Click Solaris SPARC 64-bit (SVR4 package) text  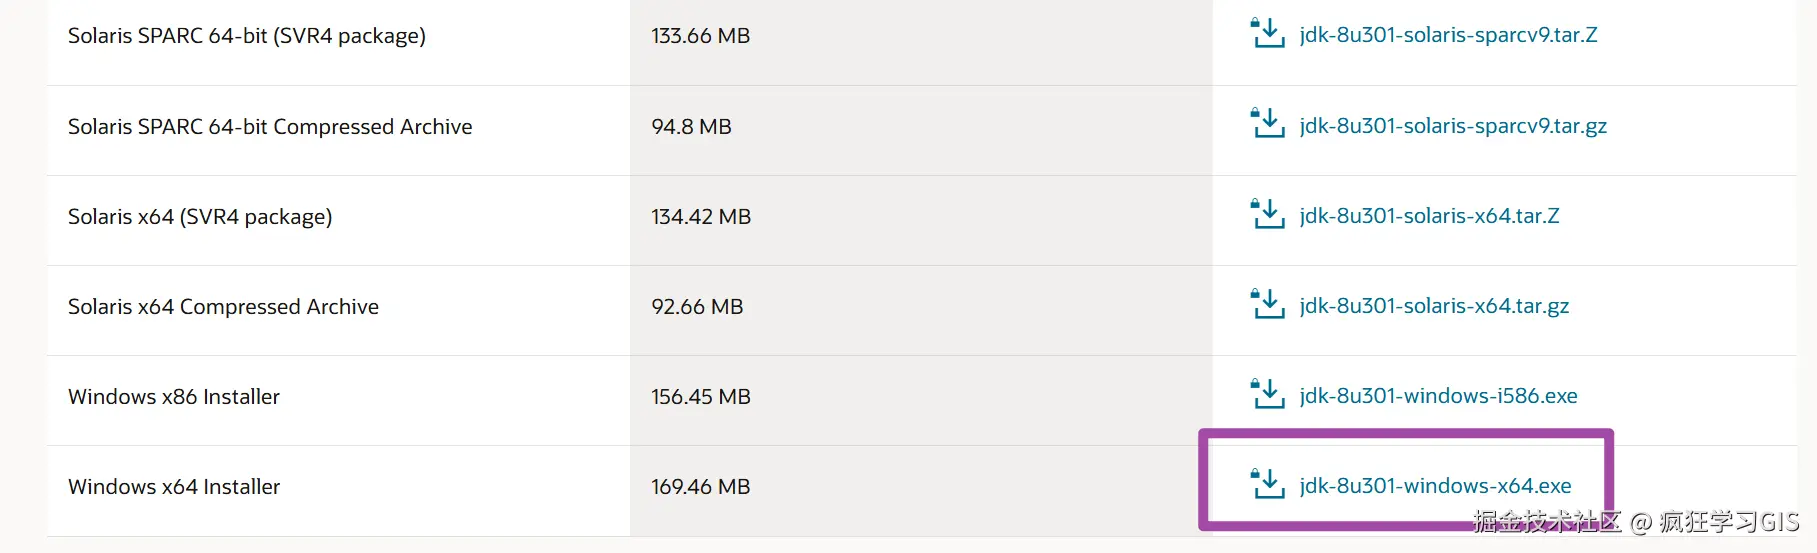pos(247,36)
